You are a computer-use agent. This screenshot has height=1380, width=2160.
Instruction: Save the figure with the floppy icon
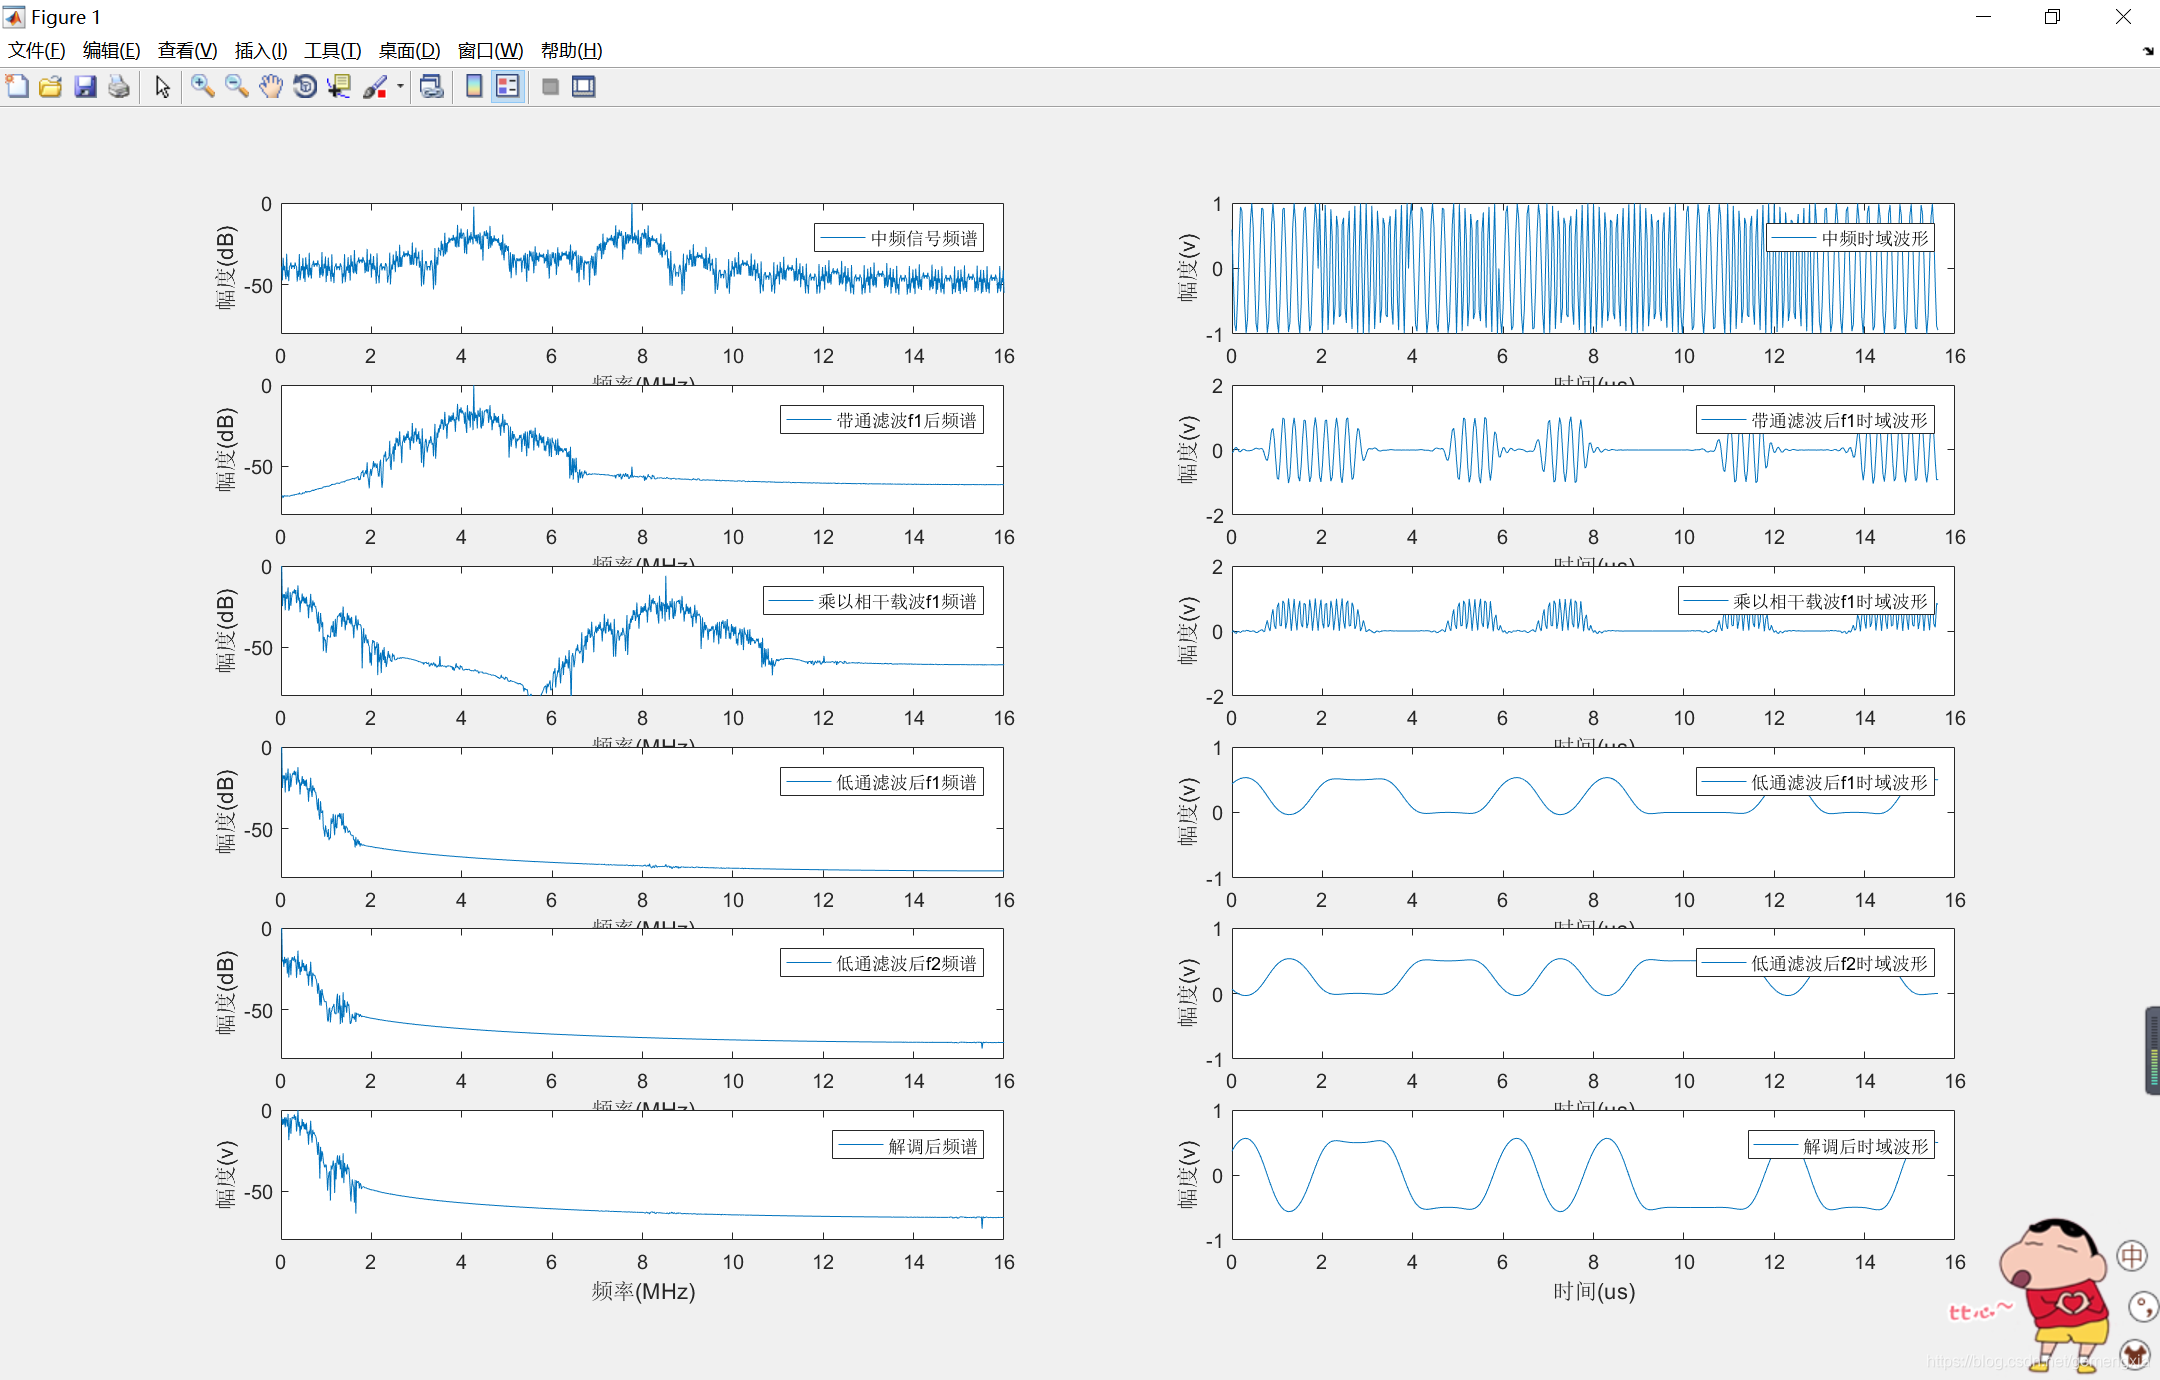tap(85, 87)
